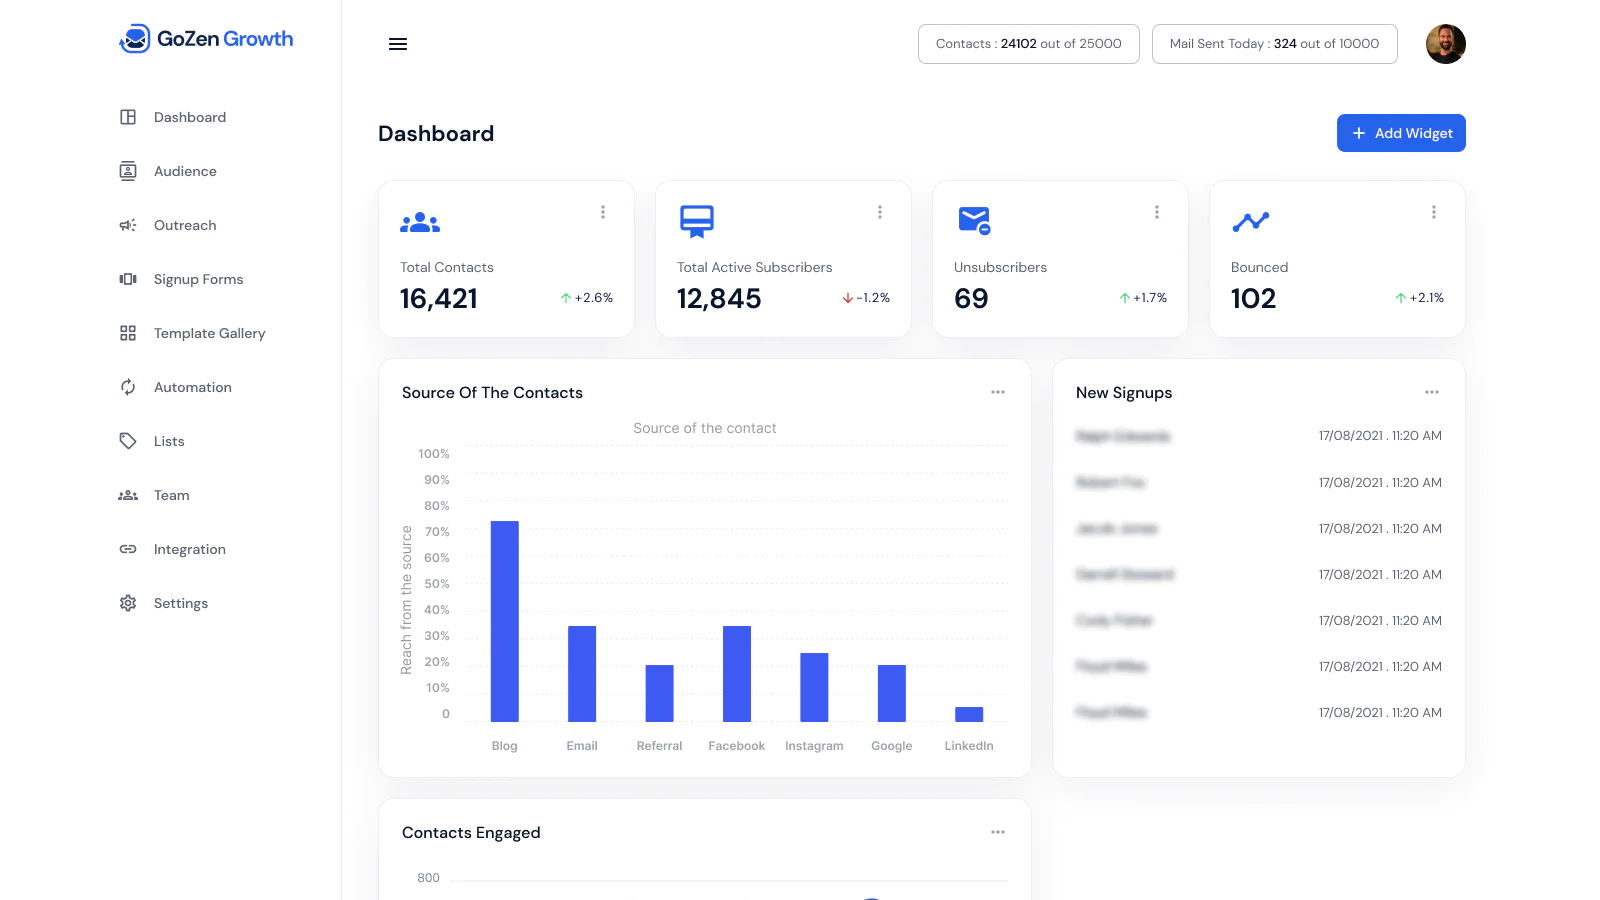Expand Source Of The Contacts options
Viewport: 1600px width, 900px height.
998,392
